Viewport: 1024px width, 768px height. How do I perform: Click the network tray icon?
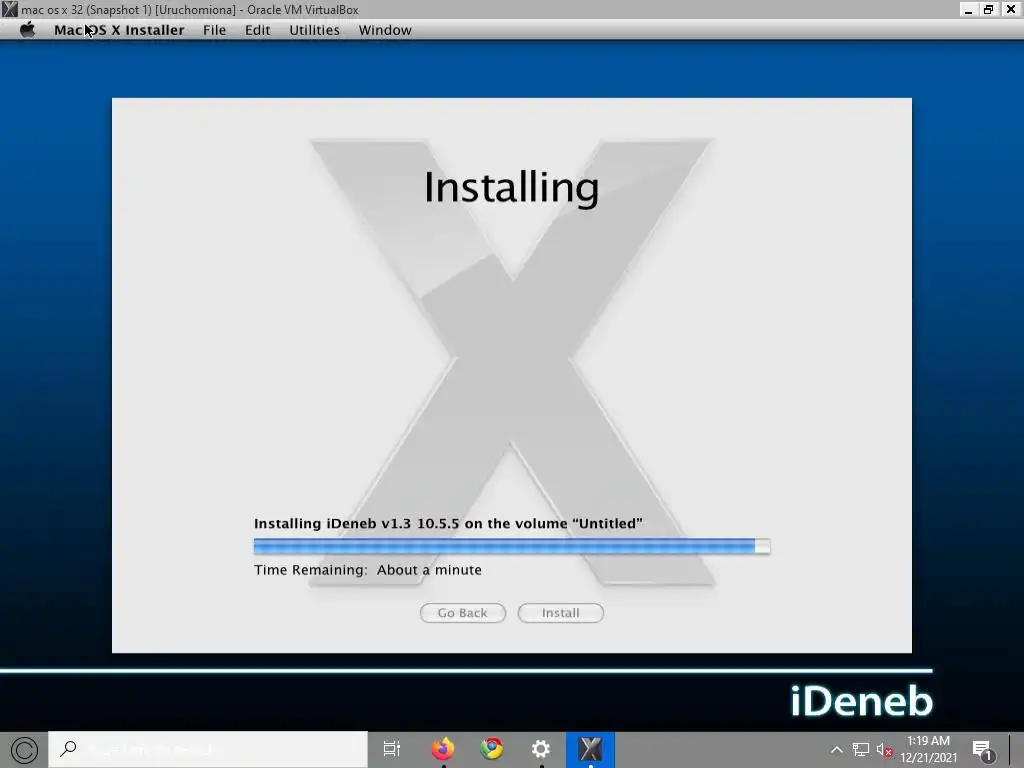point(861,750)
